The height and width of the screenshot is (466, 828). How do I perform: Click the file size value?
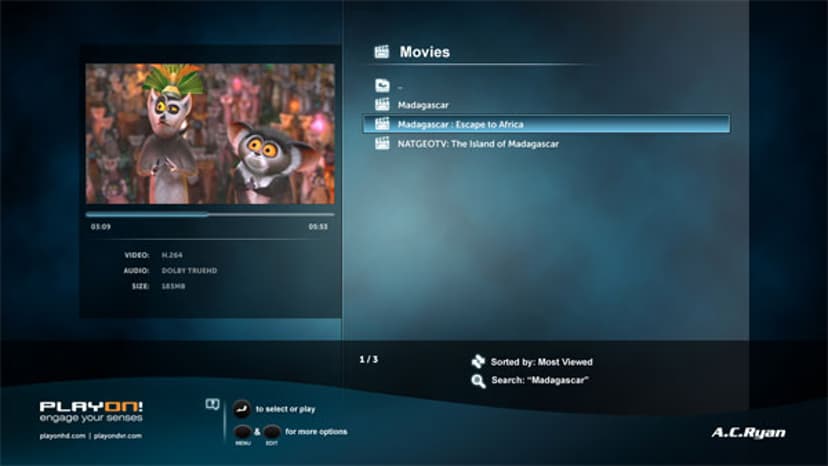pos(173,286)
